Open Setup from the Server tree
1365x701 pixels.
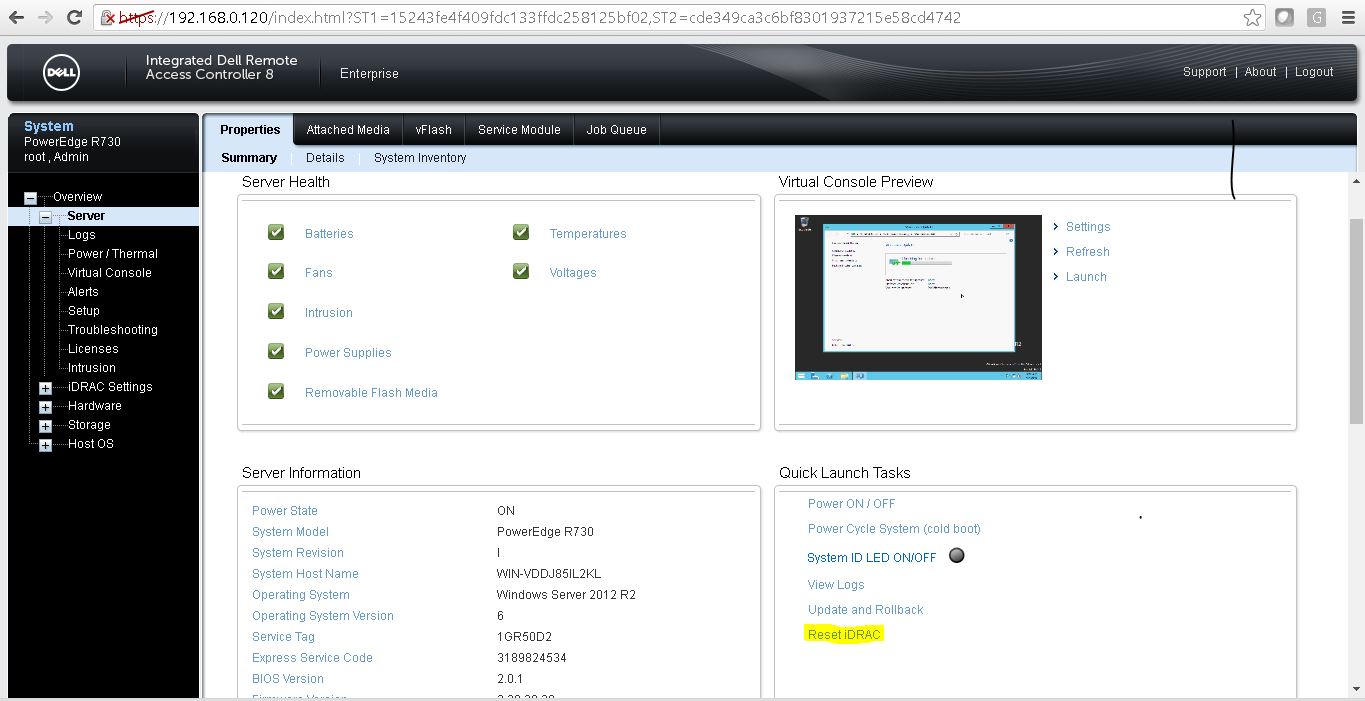[82, 310]
